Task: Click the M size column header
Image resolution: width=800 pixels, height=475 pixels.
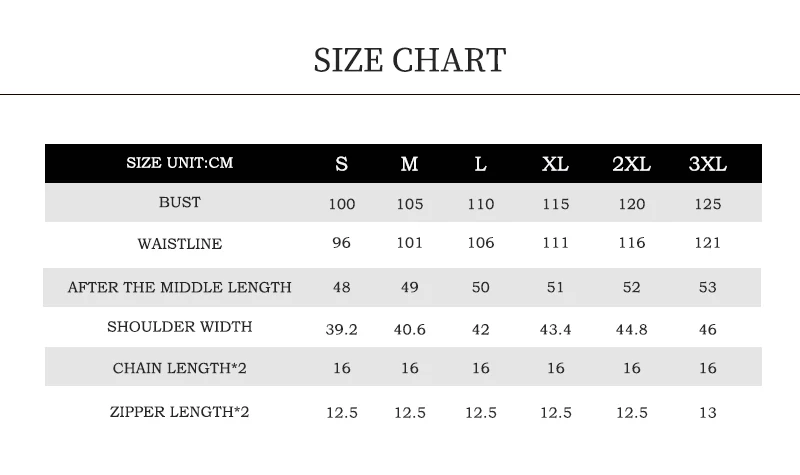Action: coord(409,164)
